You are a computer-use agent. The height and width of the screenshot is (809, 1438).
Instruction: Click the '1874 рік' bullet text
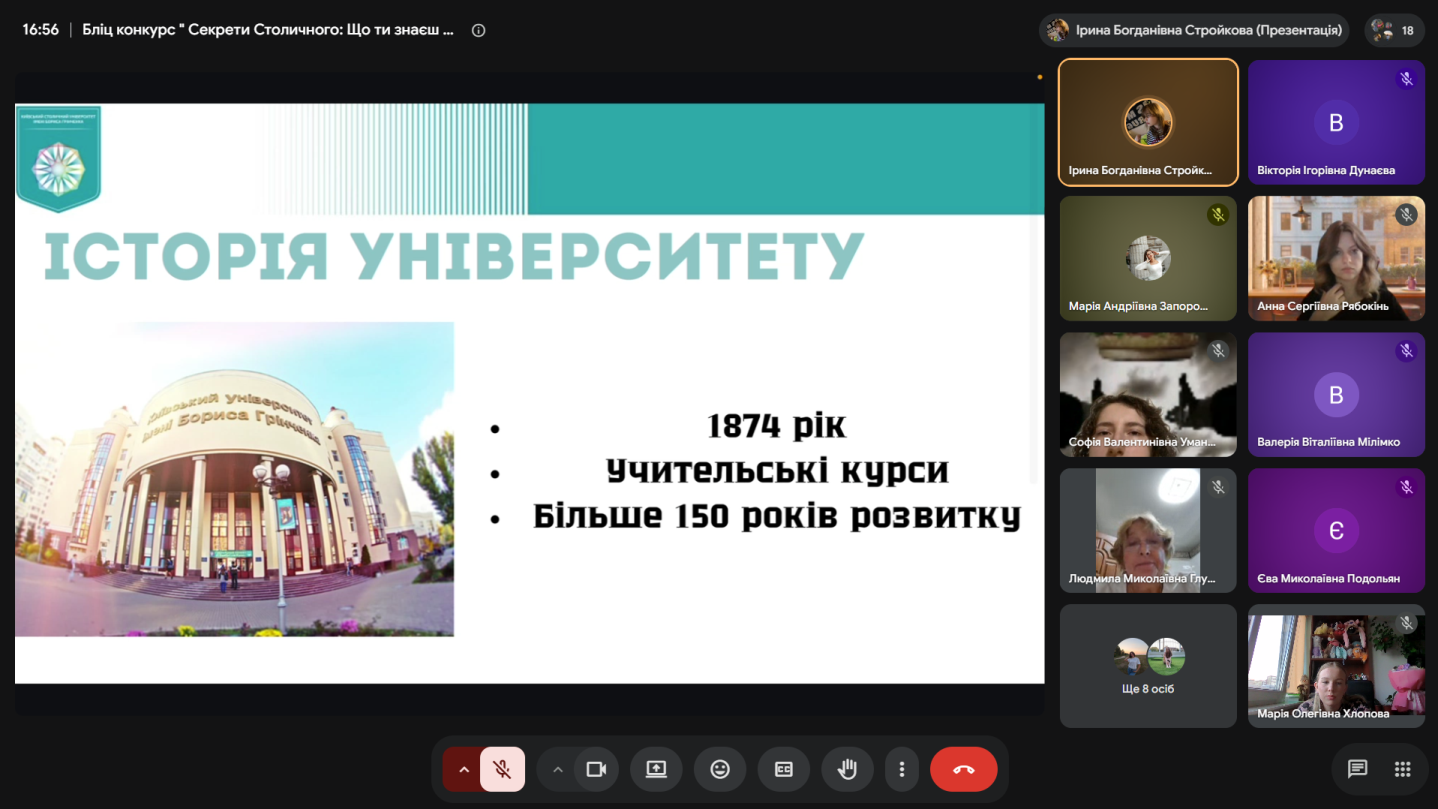(776, 426)
